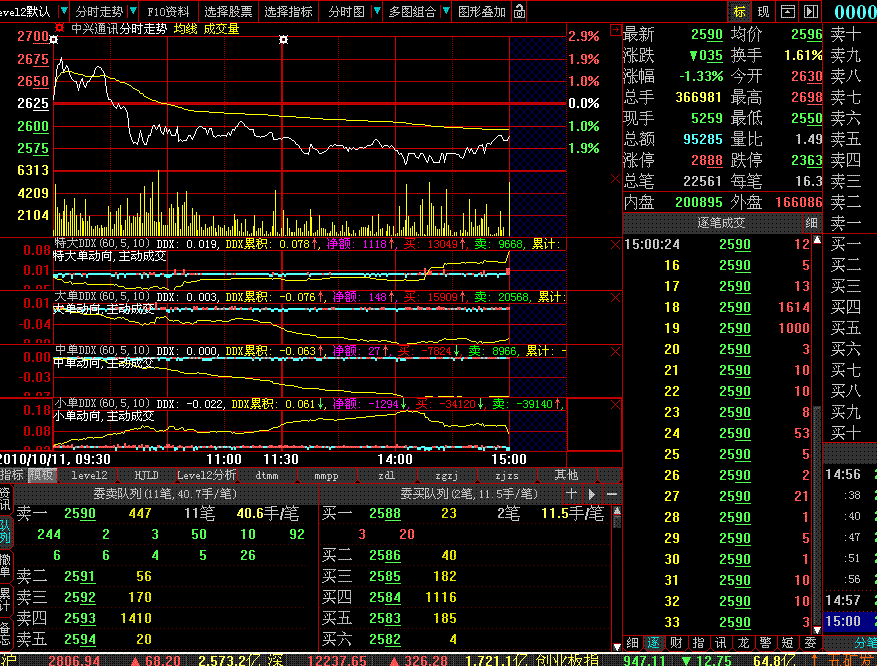Click the chart marker icon at 11:30
The image size is (877, 666).
284,40
